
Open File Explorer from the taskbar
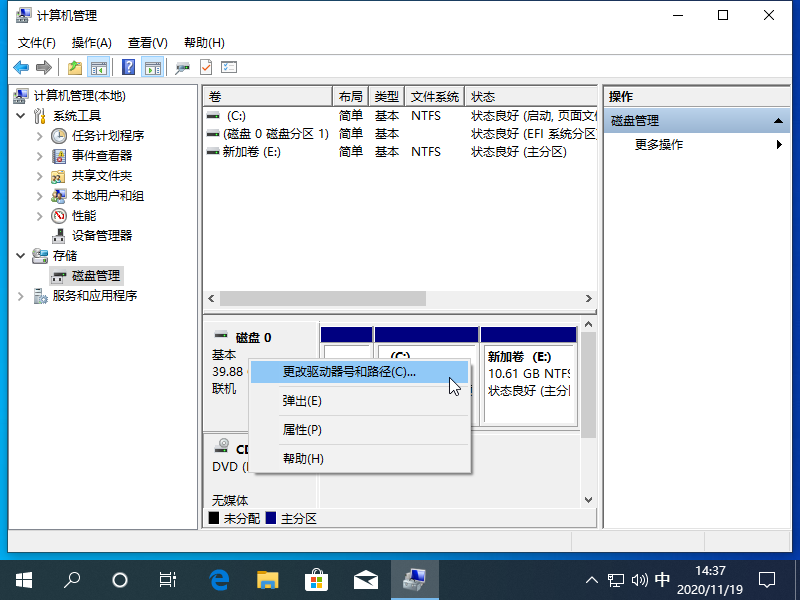click(x=267, y=580)
